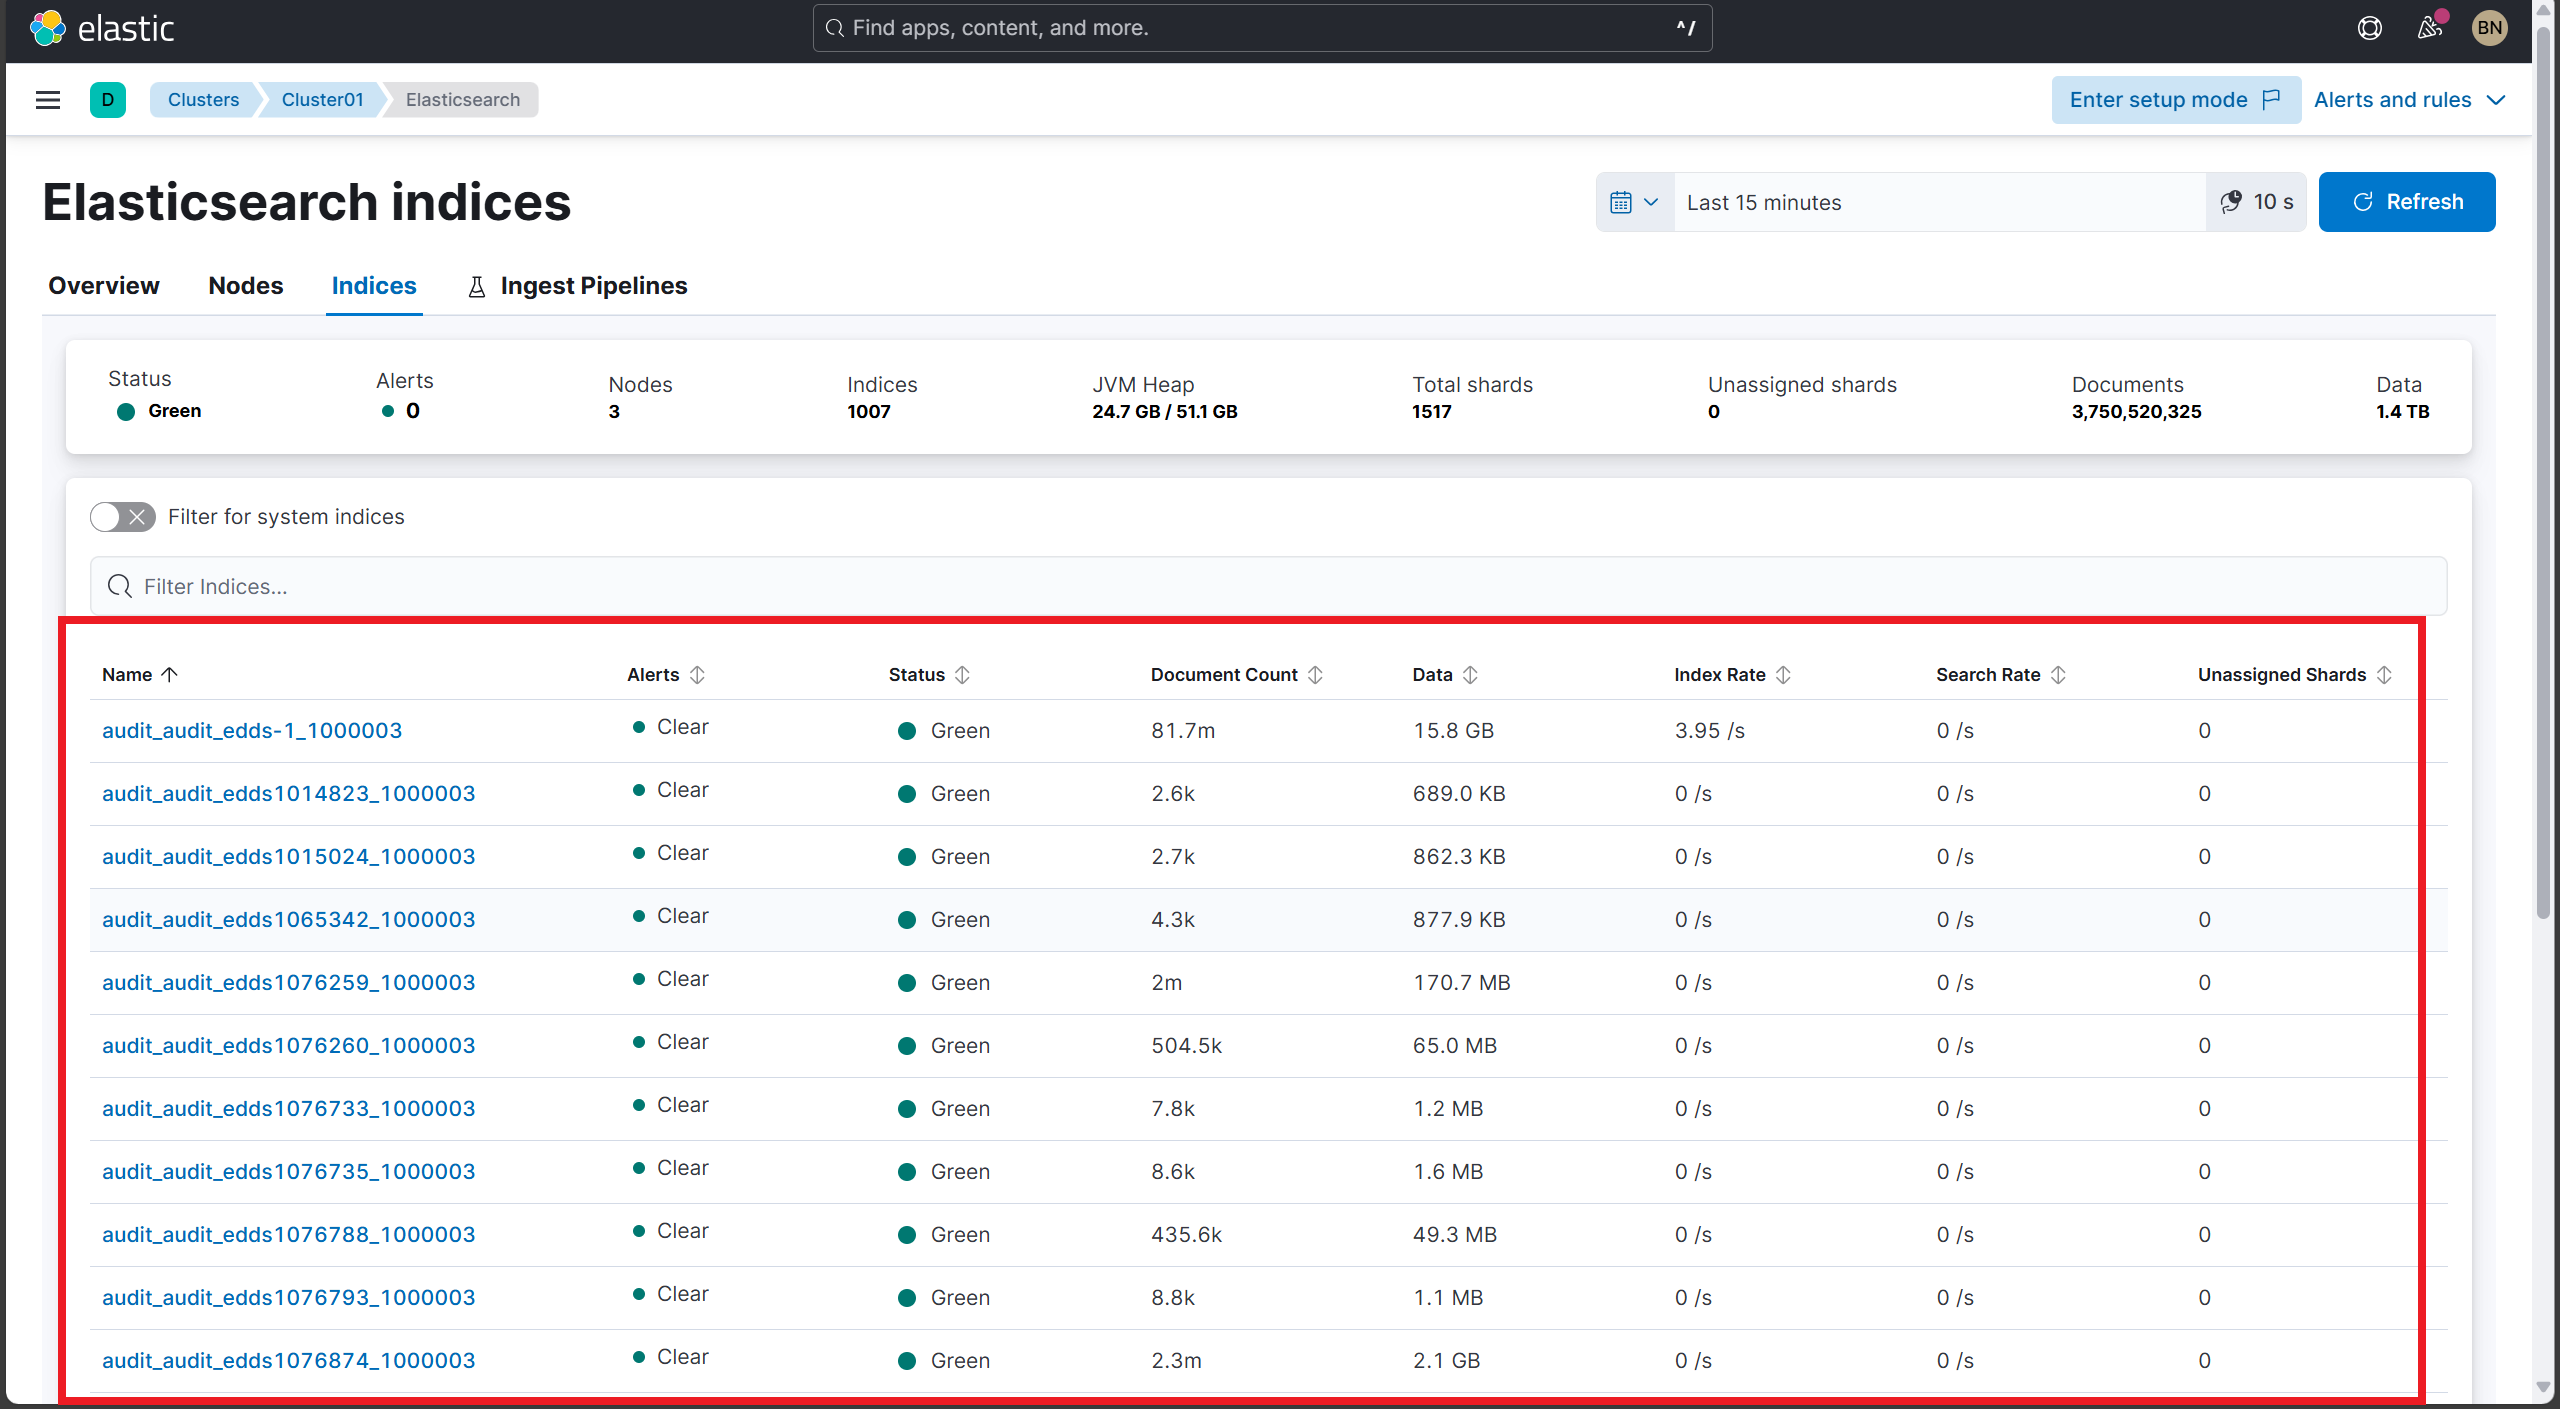The image size is (2560, 1409).
Task: Click the 10 s auto-refresh clock icon
Action: pos(2231,201)
